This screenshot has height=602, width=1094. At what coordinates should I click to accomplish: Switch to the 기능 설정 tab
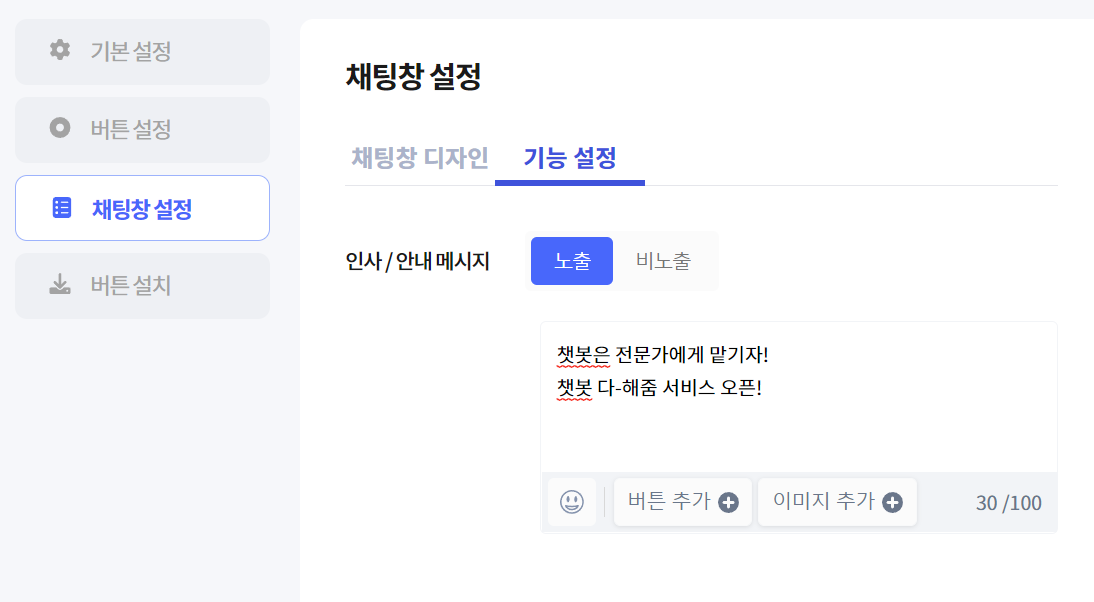[x=570, y=158]
